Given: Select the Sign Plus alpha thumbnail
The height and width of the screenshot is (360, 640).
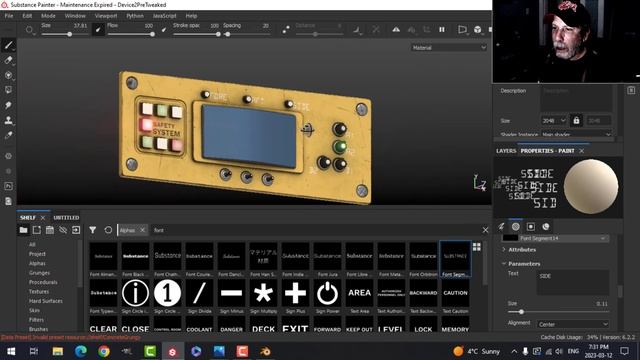Looking at the screenshot, I should point(295,293).
